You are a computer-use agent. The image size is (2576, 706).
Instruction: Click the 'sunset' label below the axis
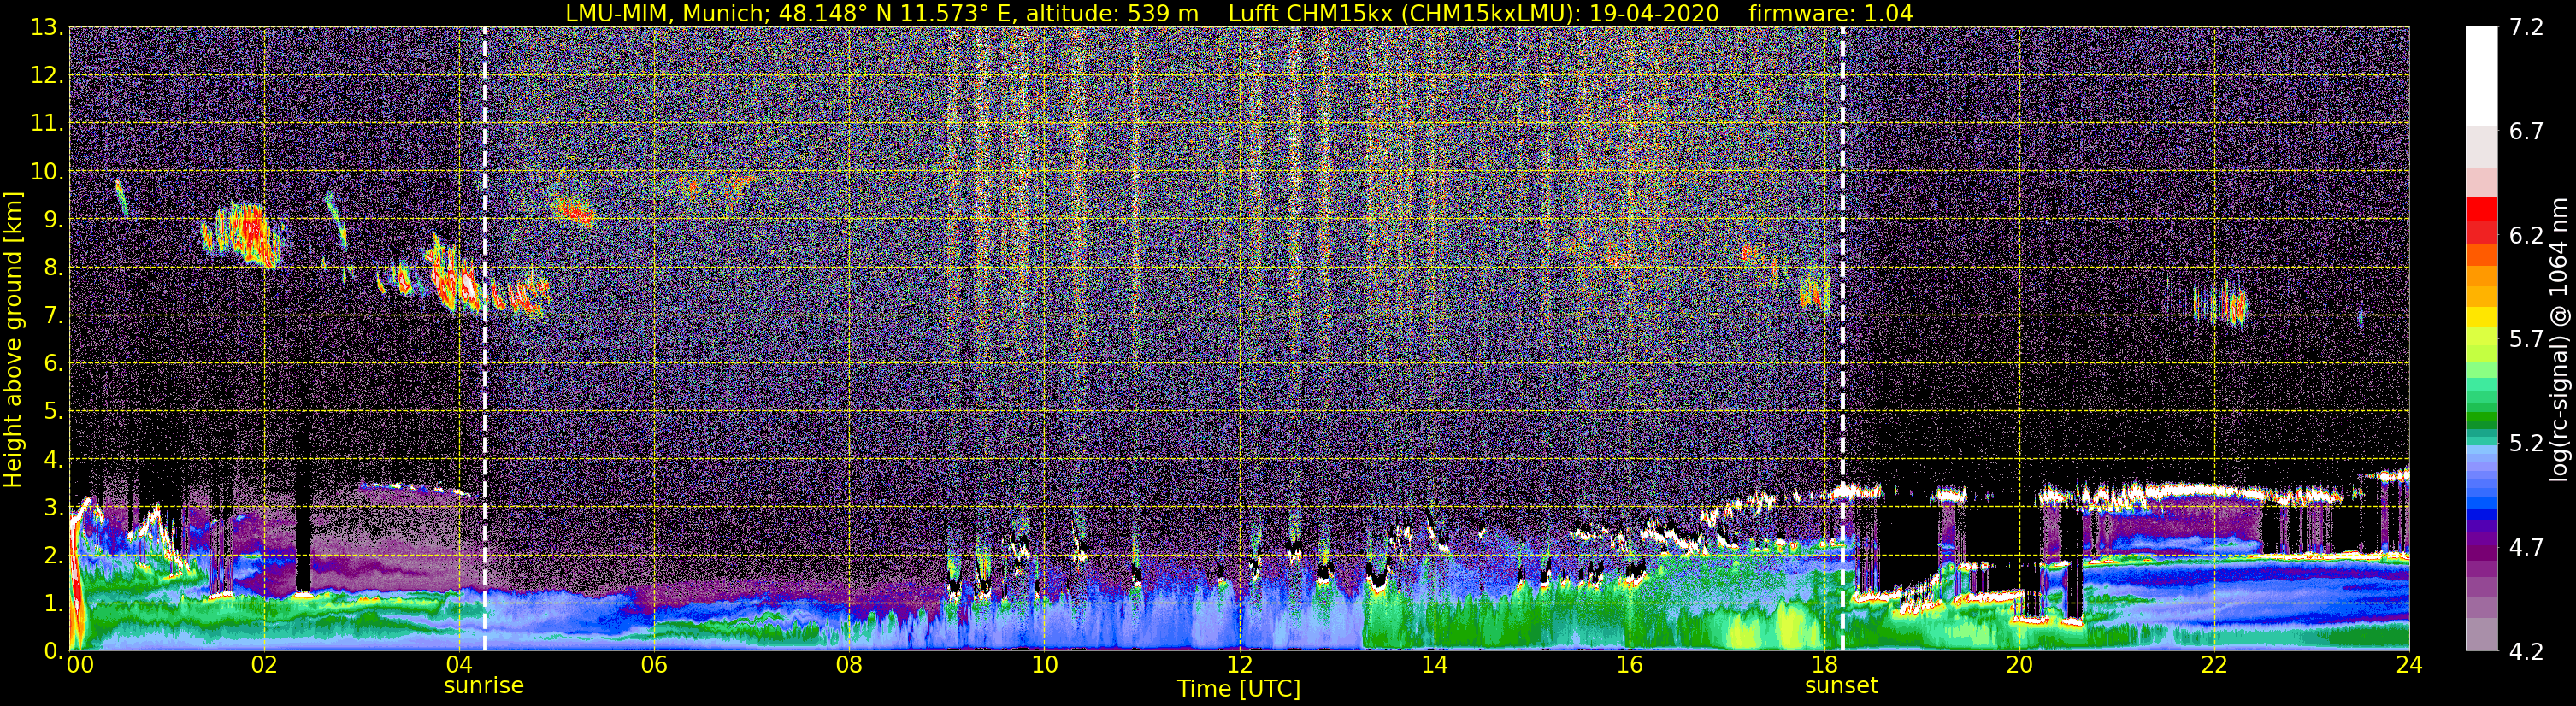pos(1841,686)
